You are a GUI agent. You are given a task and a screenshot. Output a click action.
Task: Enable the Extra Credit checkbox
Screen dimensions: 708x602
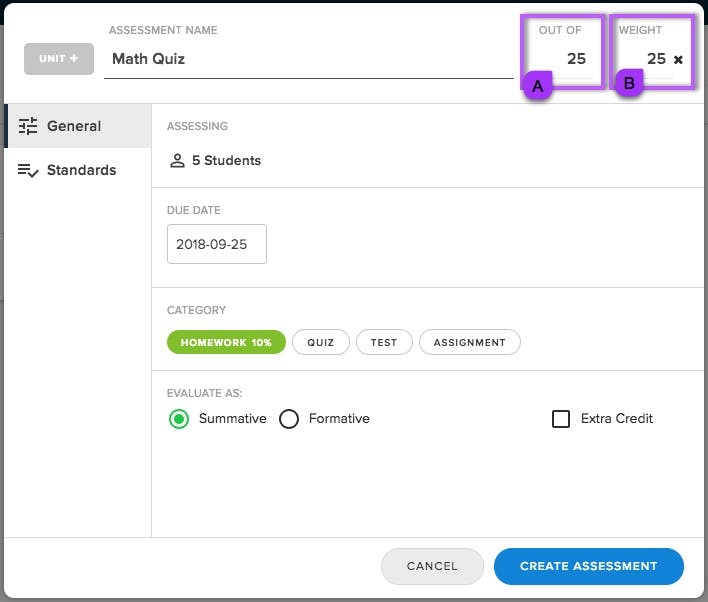(x=561, y=419)
